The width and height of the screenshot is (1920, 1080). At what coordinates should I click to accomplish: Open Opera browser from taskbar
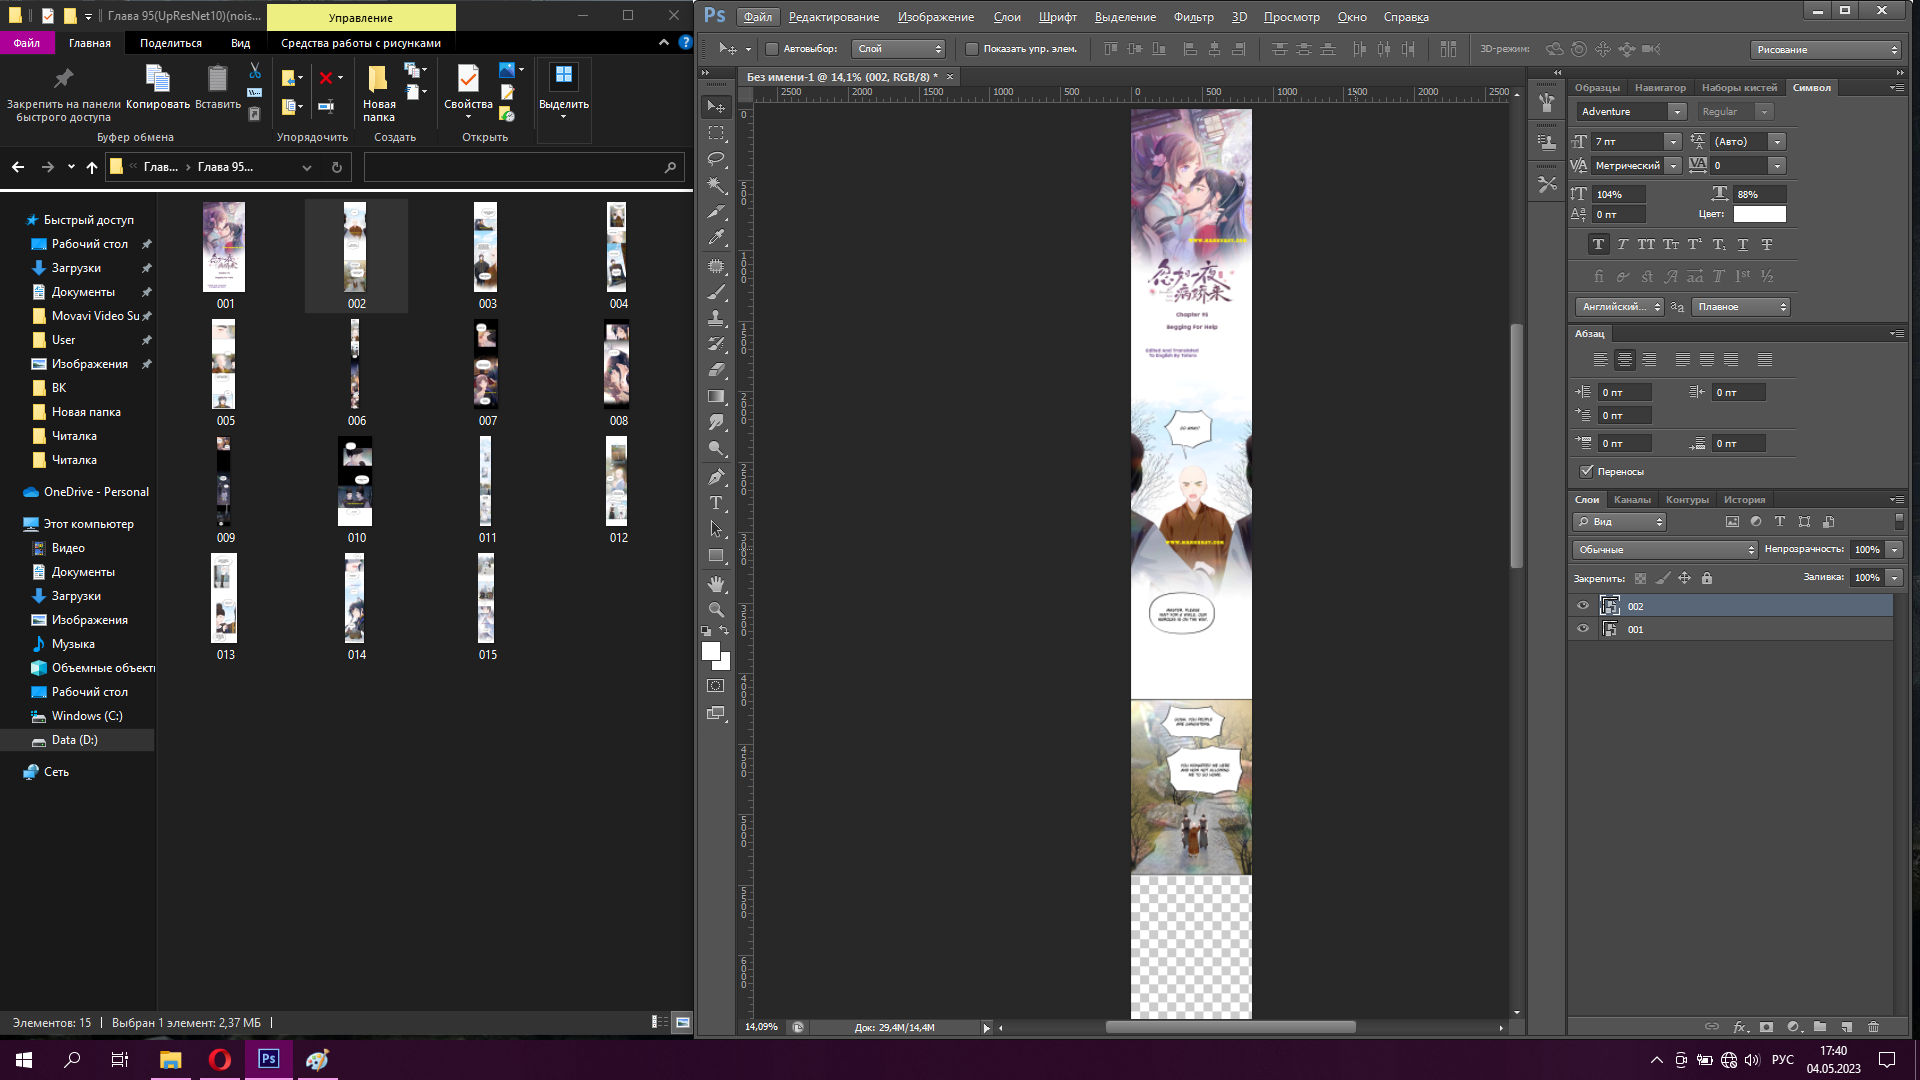(x=219, y=1059)
